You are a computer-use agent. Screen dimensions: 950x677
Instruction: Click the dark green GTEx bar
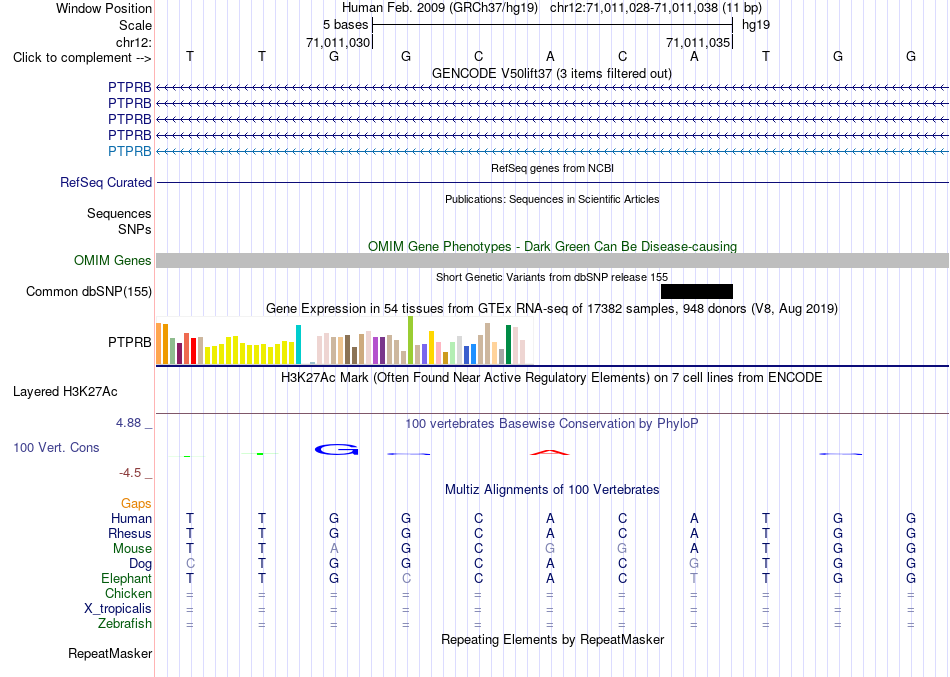pos(508,344)
